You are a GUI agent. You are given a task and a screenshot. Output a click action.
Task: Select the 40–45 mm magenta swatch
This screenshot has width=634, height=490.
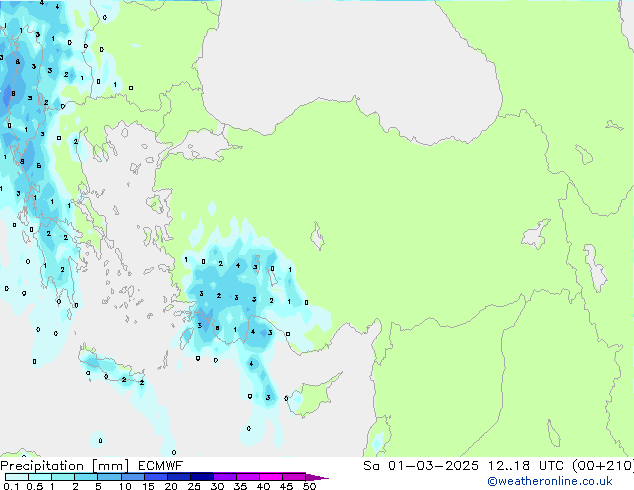coord(271,477)
